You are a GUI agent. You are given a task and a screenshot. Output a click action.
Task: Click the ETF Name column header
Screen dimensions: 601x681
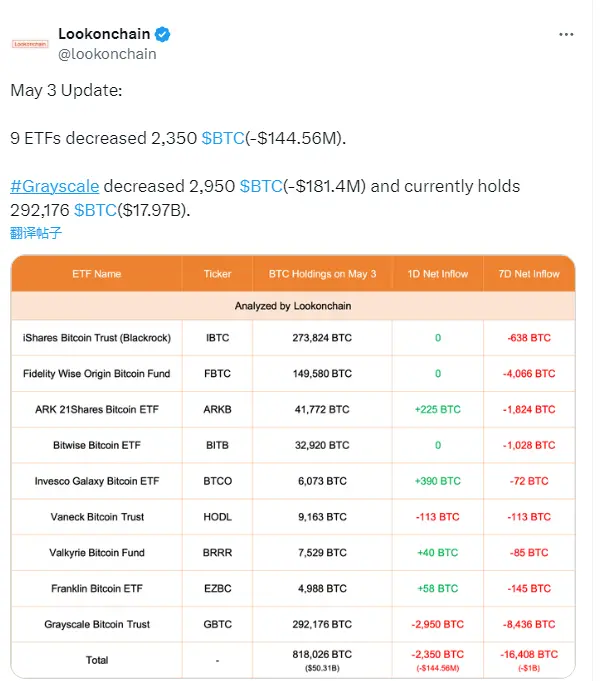click(96, 273)
